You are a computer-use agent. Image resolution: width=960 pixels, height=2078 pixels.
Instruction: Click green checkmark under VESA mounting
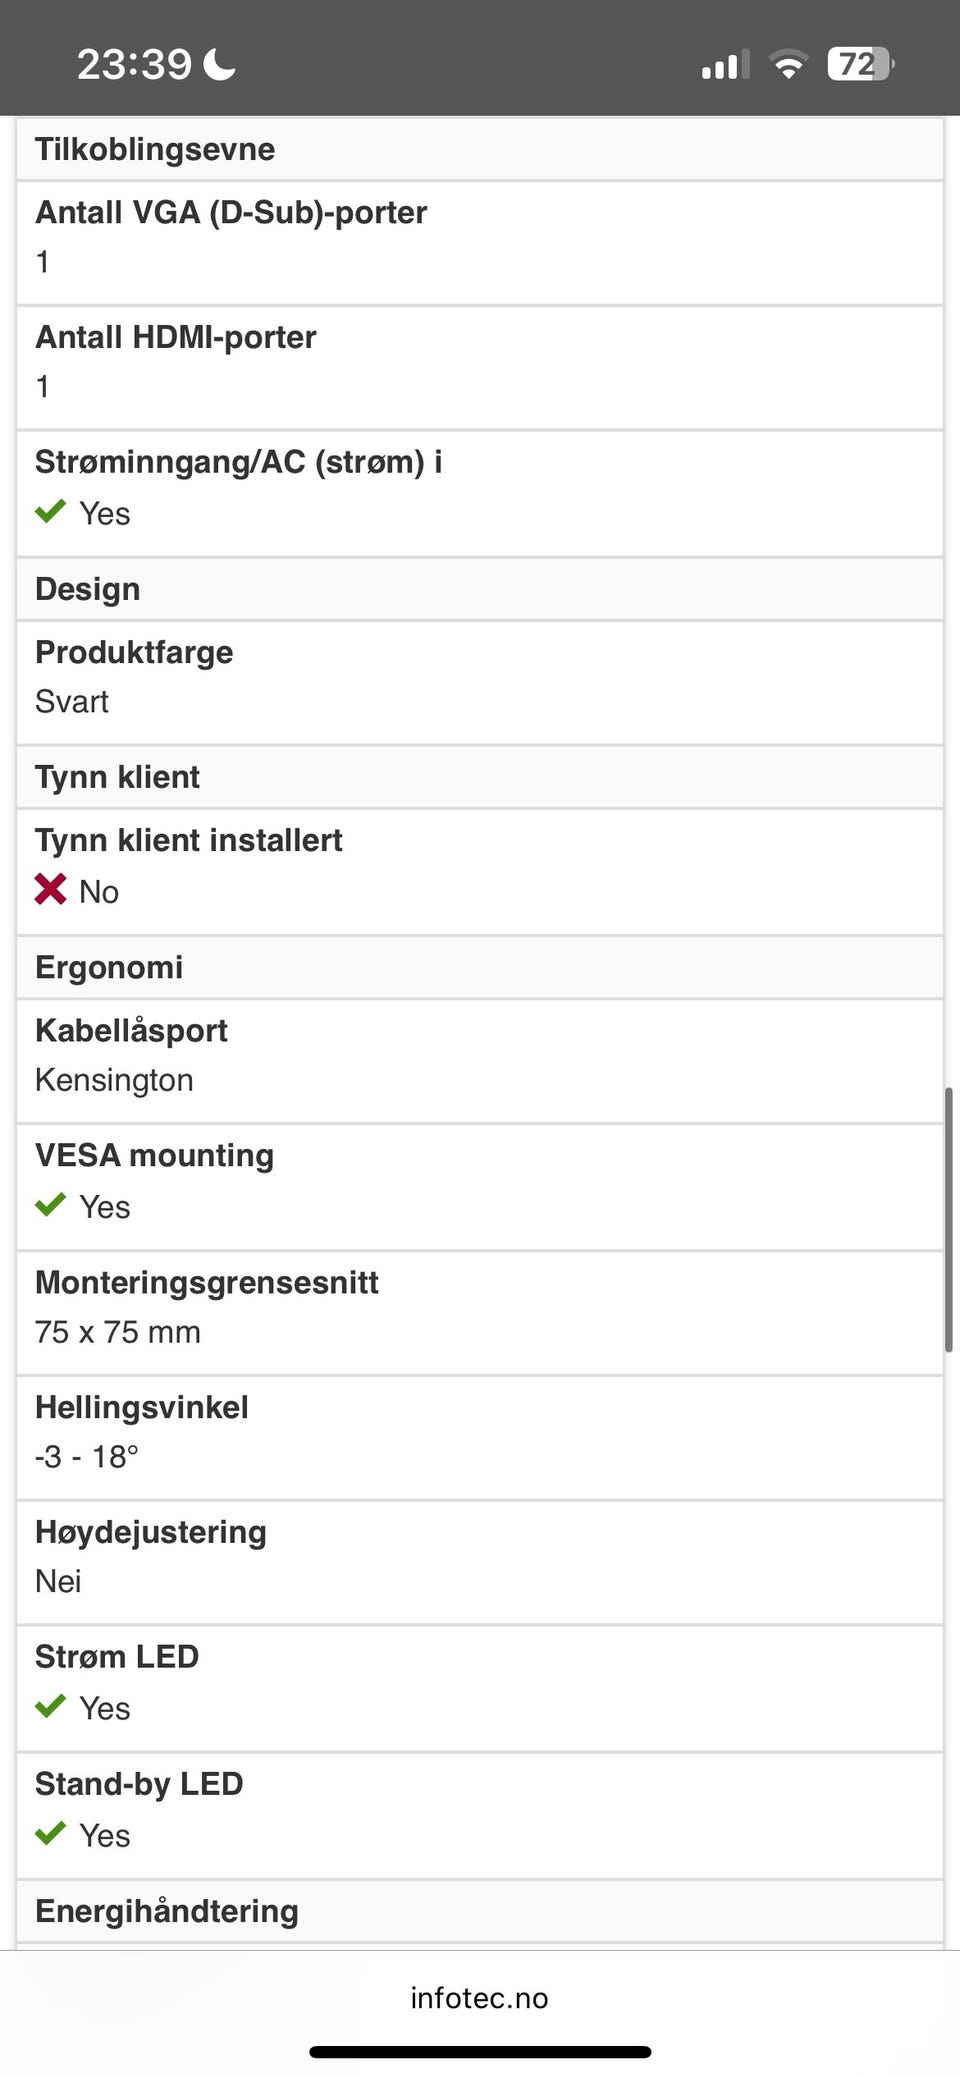click(x=50, y=1206)
